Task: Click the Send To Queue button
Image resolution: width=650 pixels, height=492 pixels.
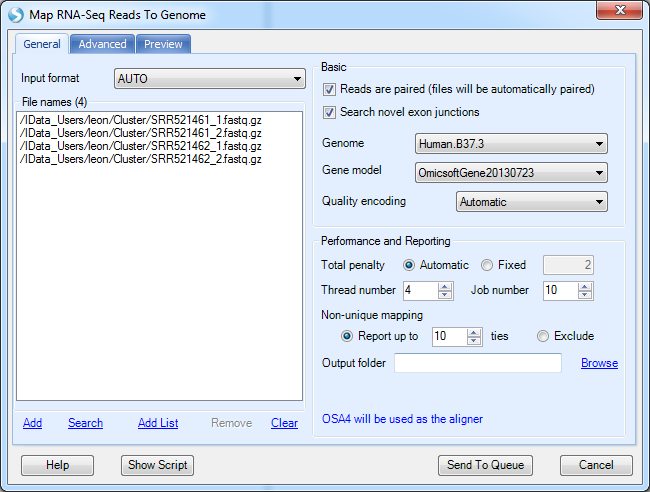Action: pos(485,465)
